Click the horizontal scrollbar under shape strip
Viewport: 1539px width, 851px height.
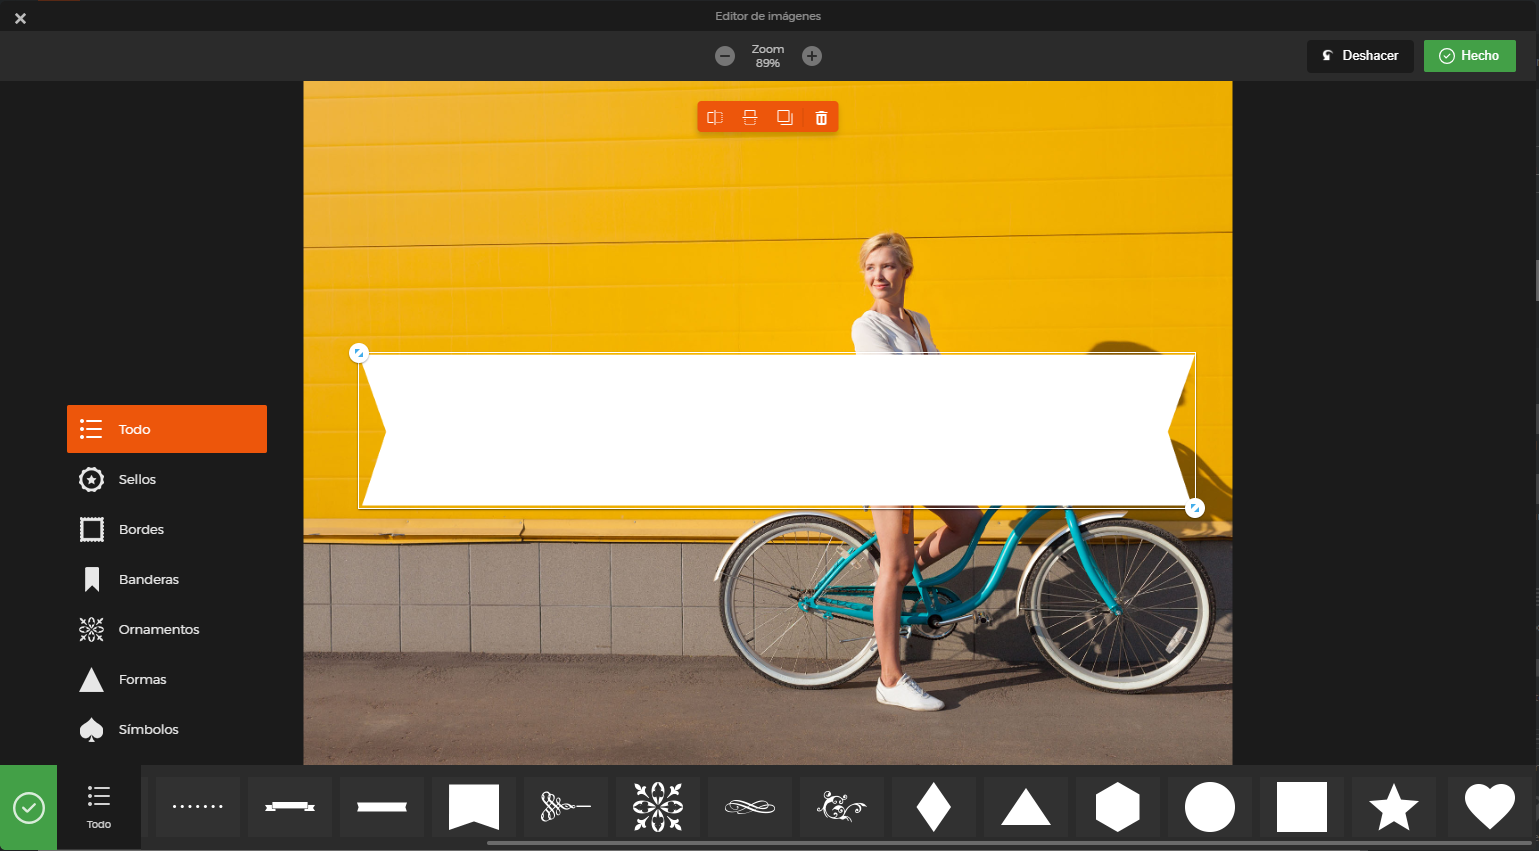(x=1010, y=843)
